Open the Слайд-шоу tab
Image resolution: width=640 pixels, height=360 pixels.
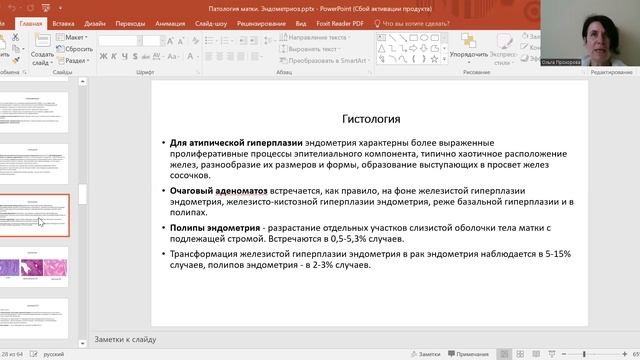(211, 24)
